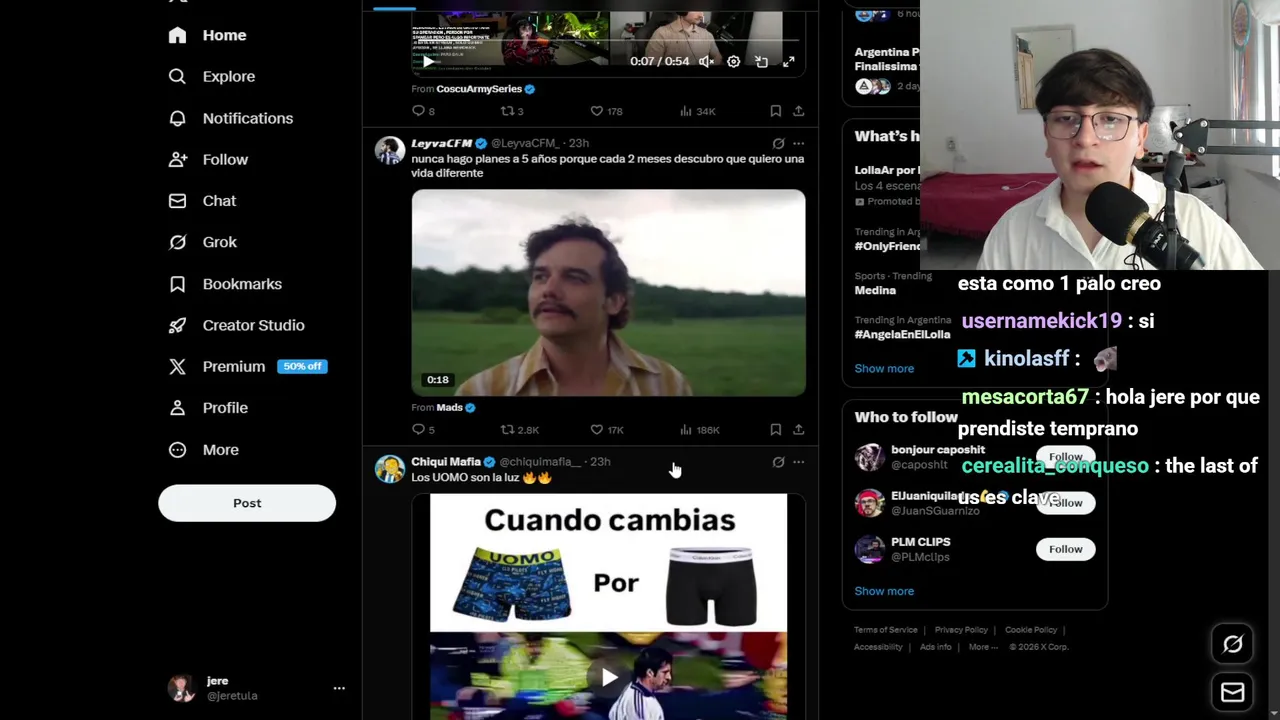Repost LeyvaCFM post with 2.8K reposts
1280x720 pixels.
[x=520, y=430]
